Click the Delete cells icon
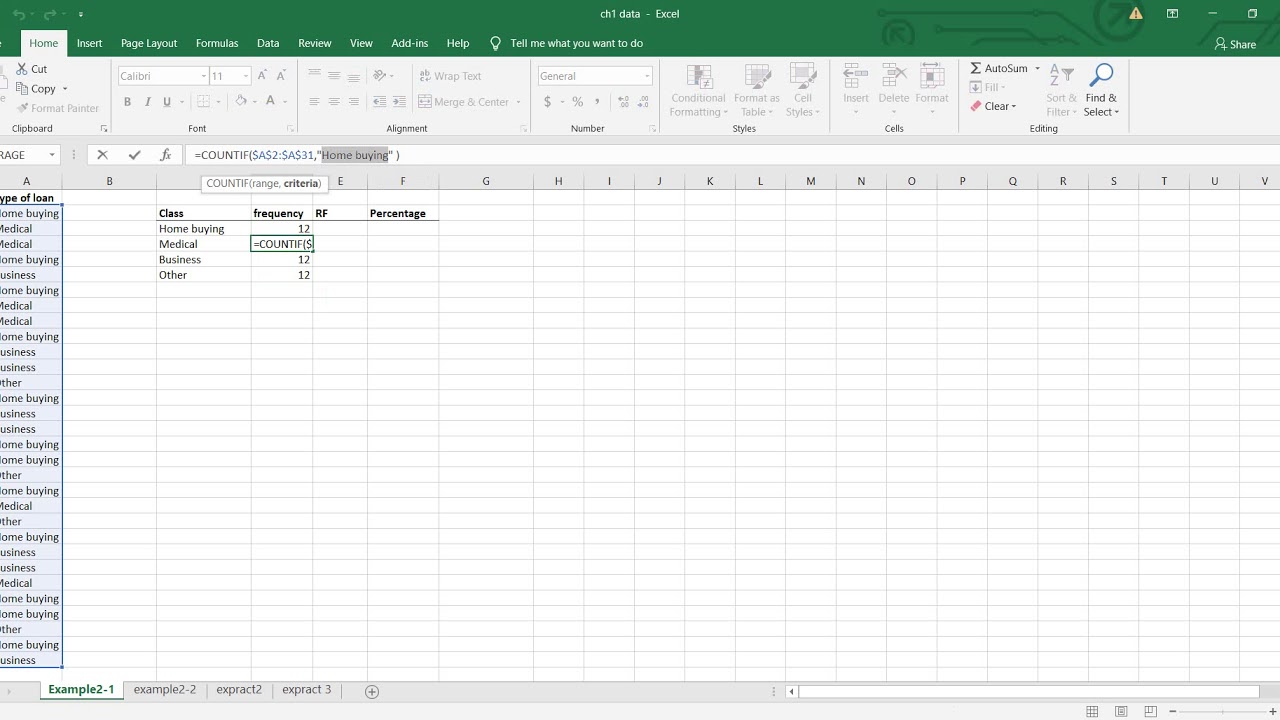Screen dimensions: 1280x720 click(x=894, y=76)
